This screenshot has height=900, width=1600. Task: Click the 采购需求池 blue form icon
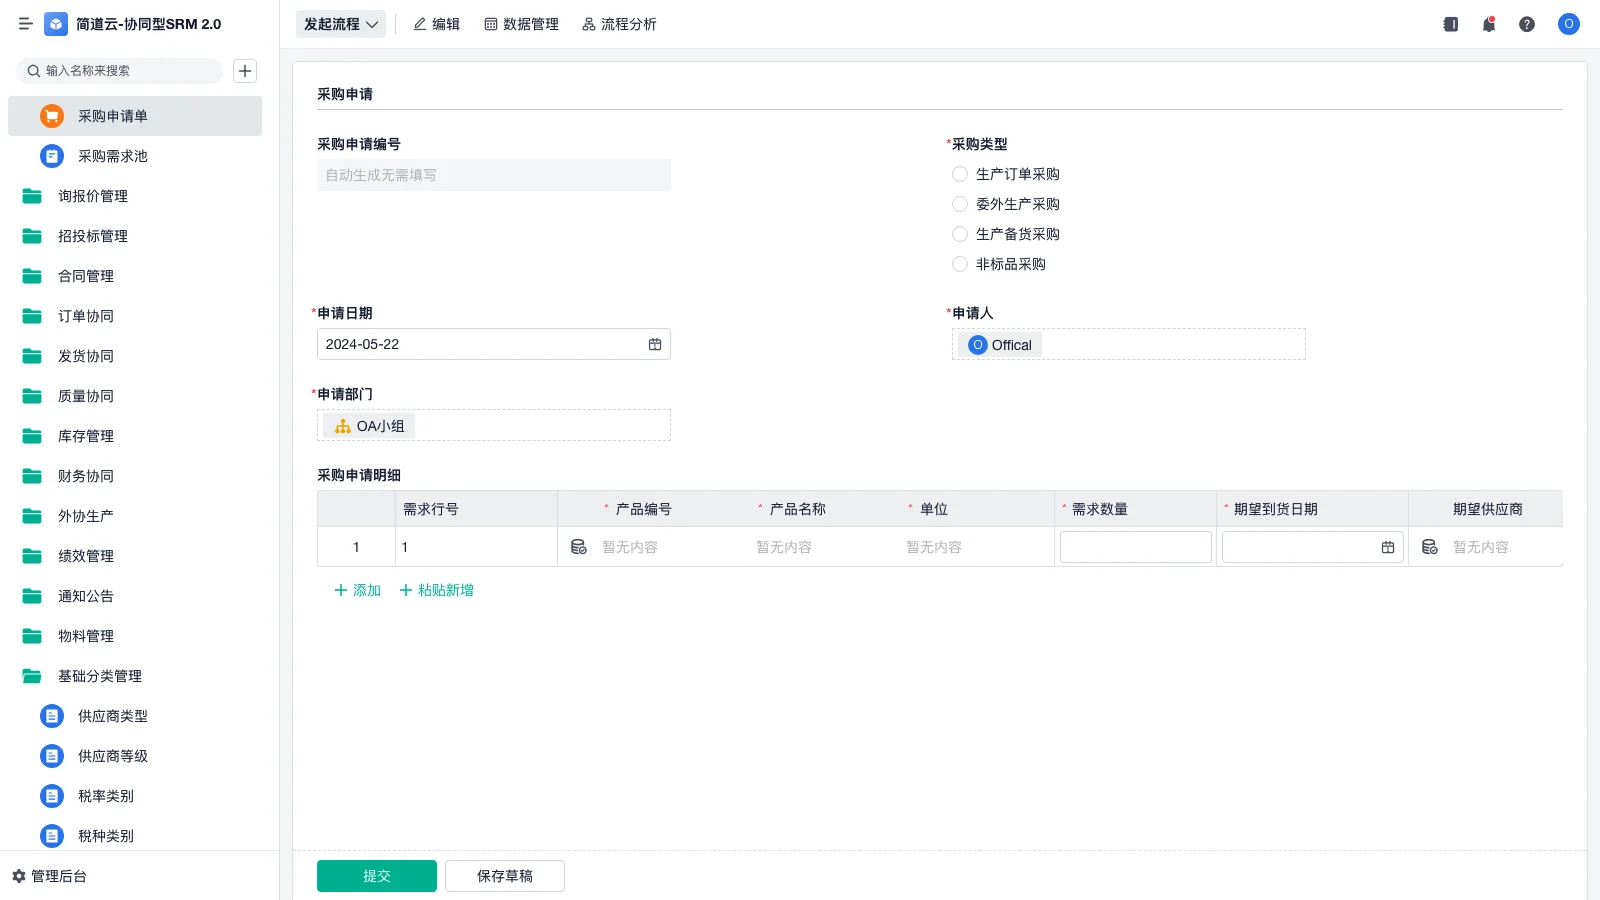coord(52,156)
